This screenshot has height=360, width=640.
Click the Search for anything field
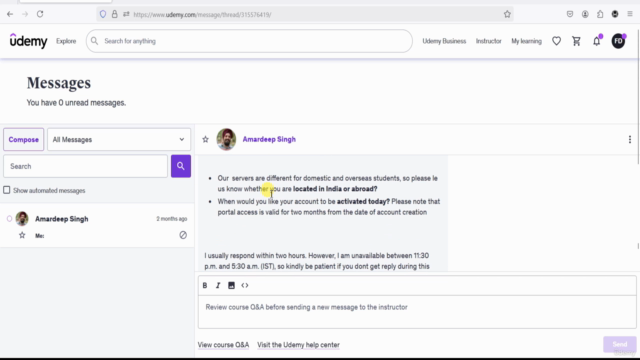click(x=249, y=41)
